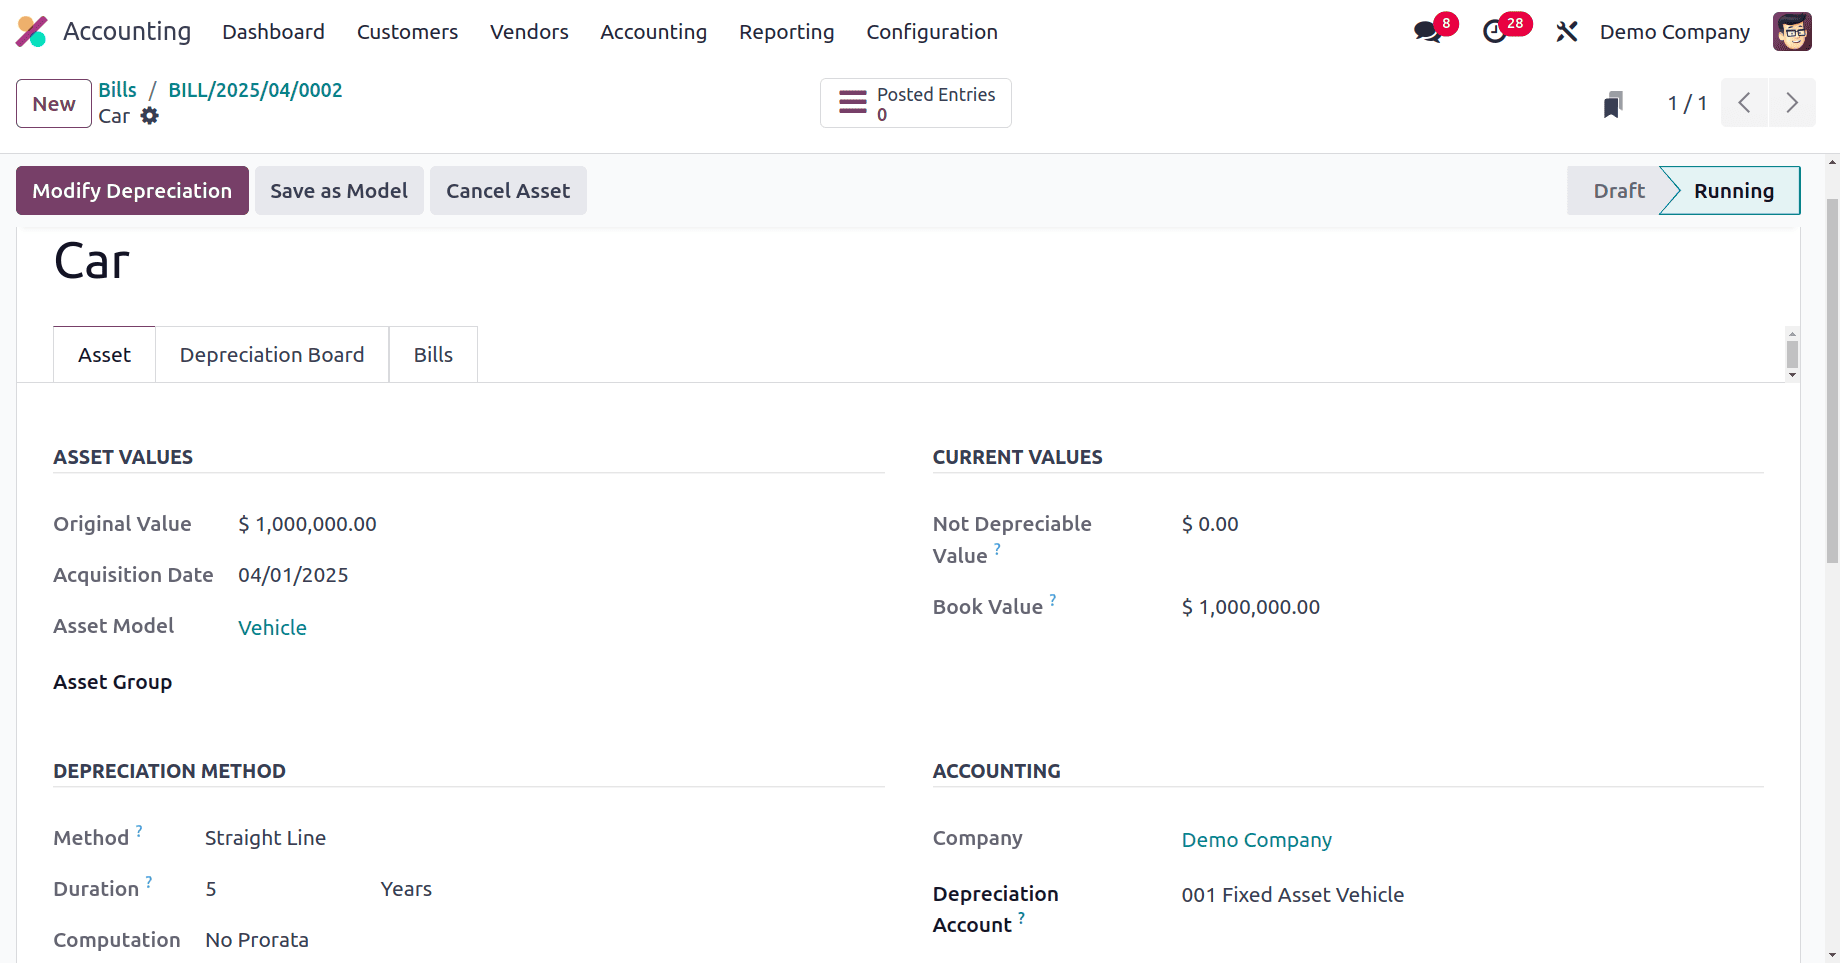The image size is (1840, 963).
Task: Open the debug tools wrench icon
Action: 1567,32
